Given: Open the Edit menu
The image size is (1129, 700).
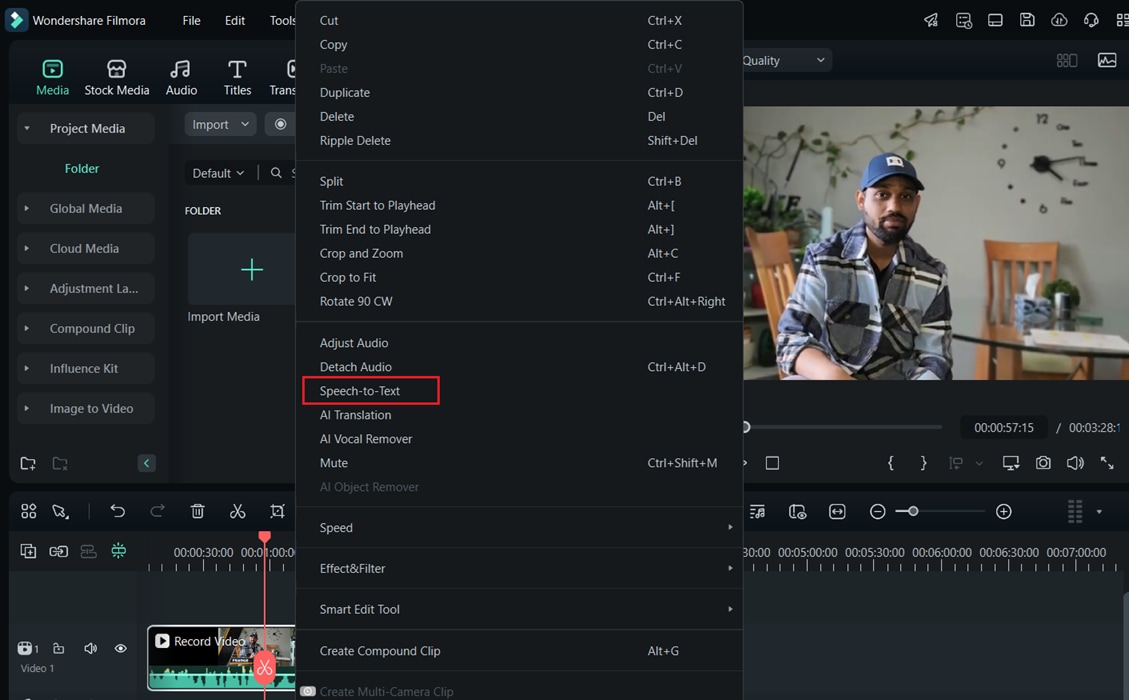Looking at the screenshot, I should coord(235,20).
